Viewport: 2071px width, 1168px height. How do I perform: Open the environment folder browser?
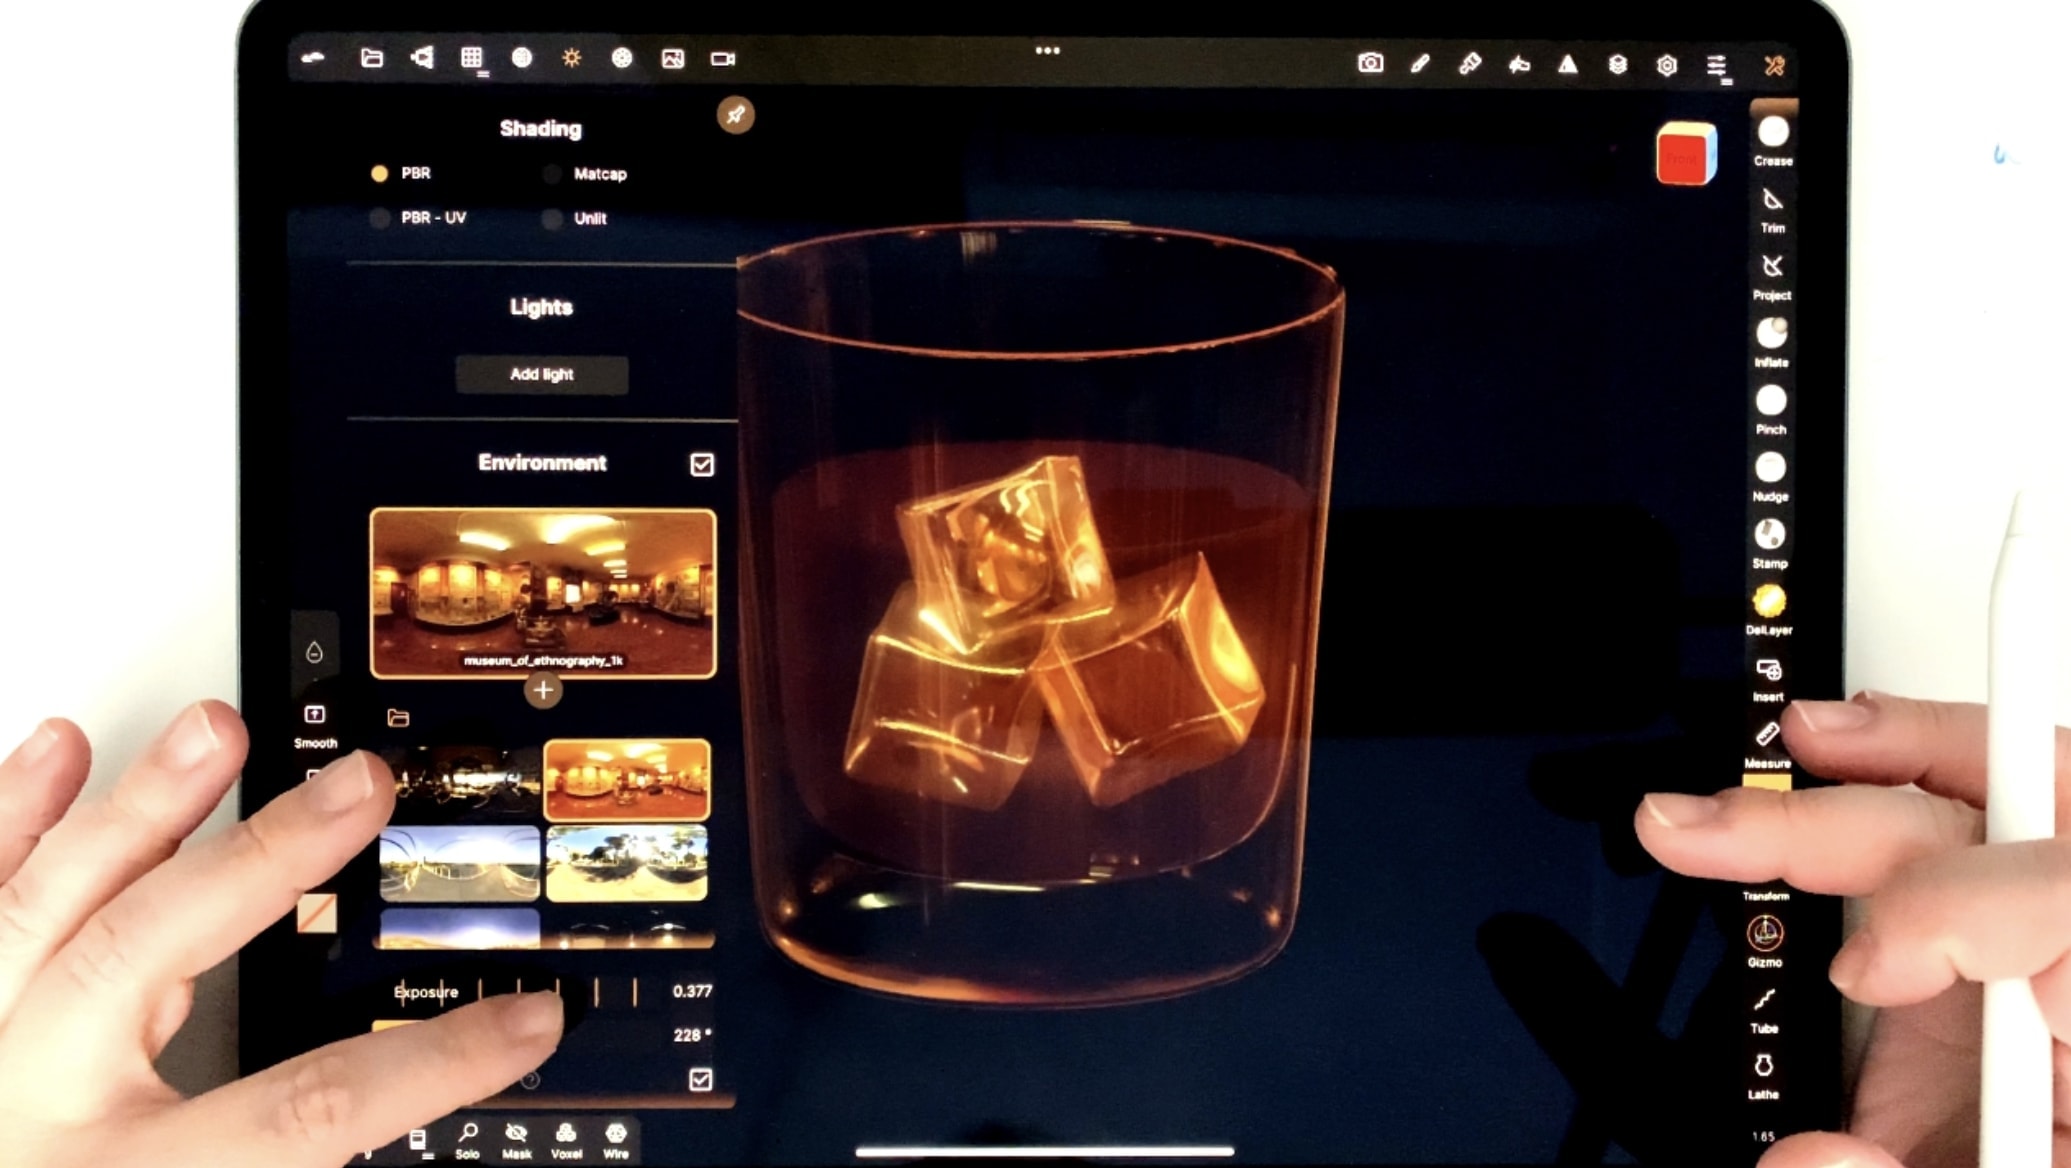click(398, 717)
